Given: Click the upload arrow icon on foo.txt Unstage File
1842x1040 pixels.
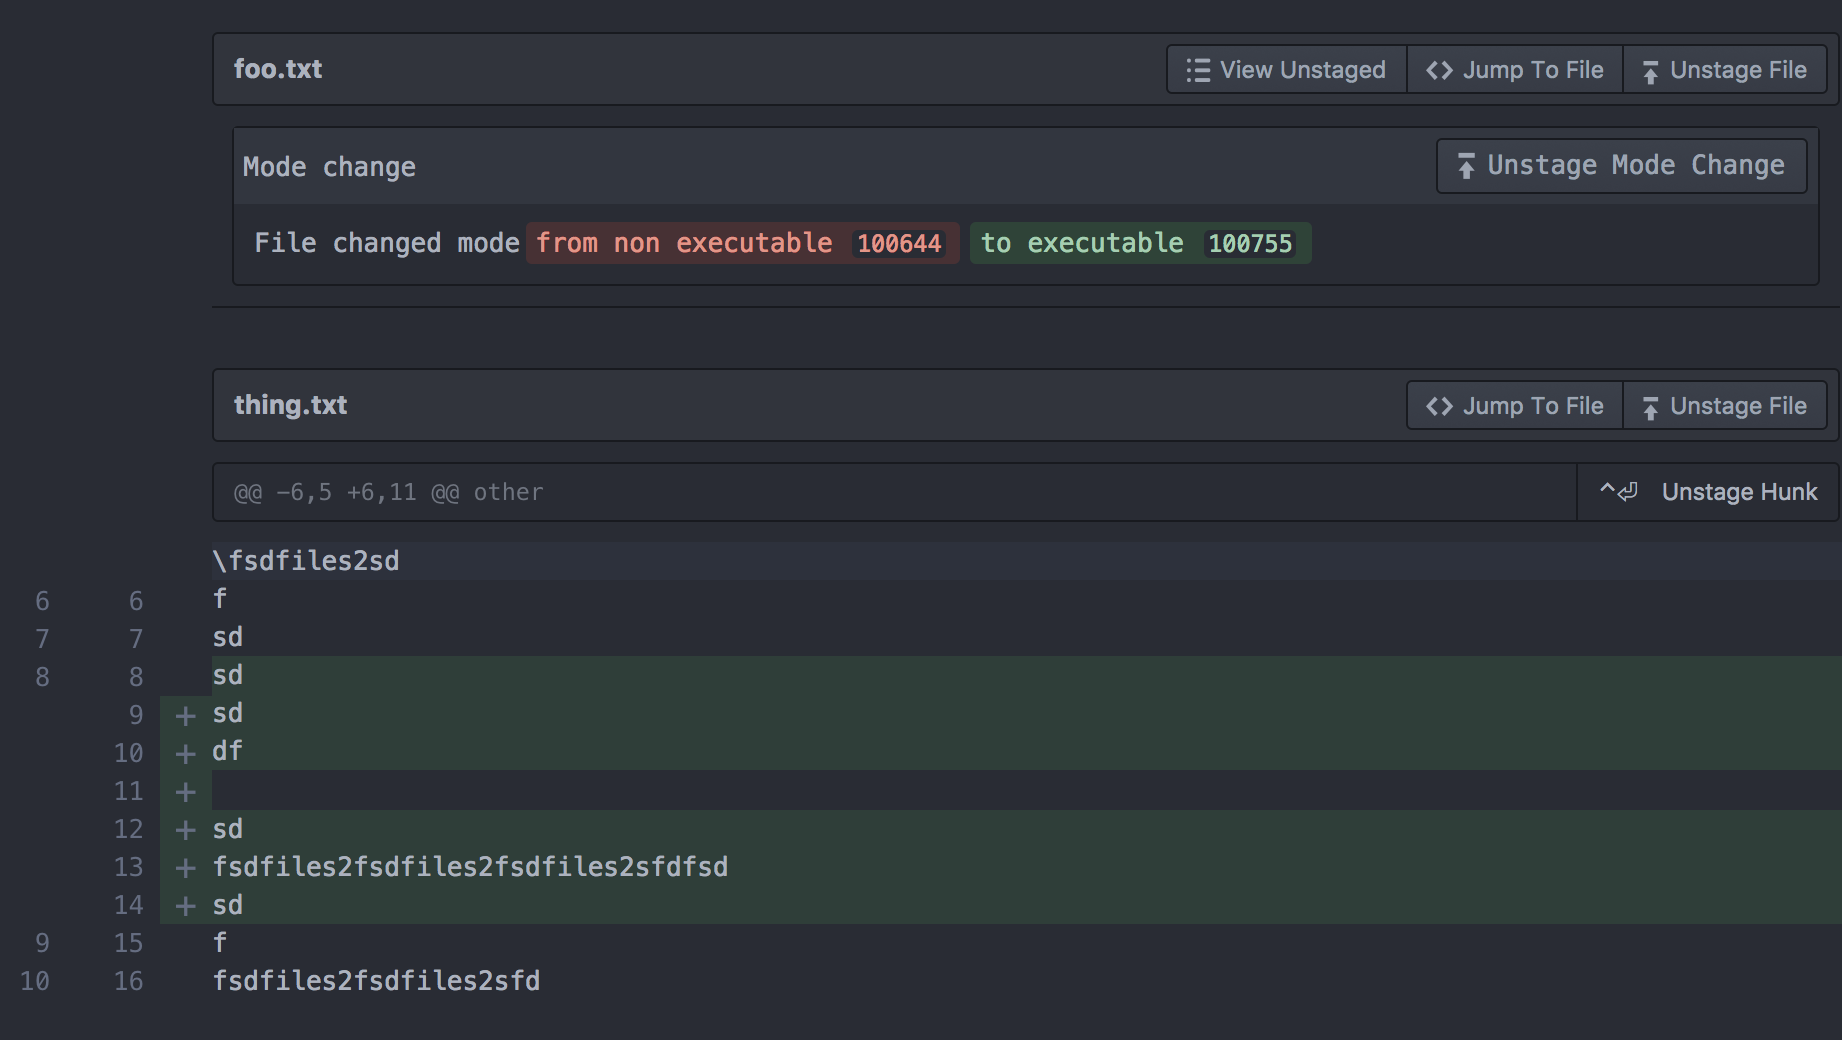Looking at the screenshot, I should pyautogui.click(x=1651, y=69).
